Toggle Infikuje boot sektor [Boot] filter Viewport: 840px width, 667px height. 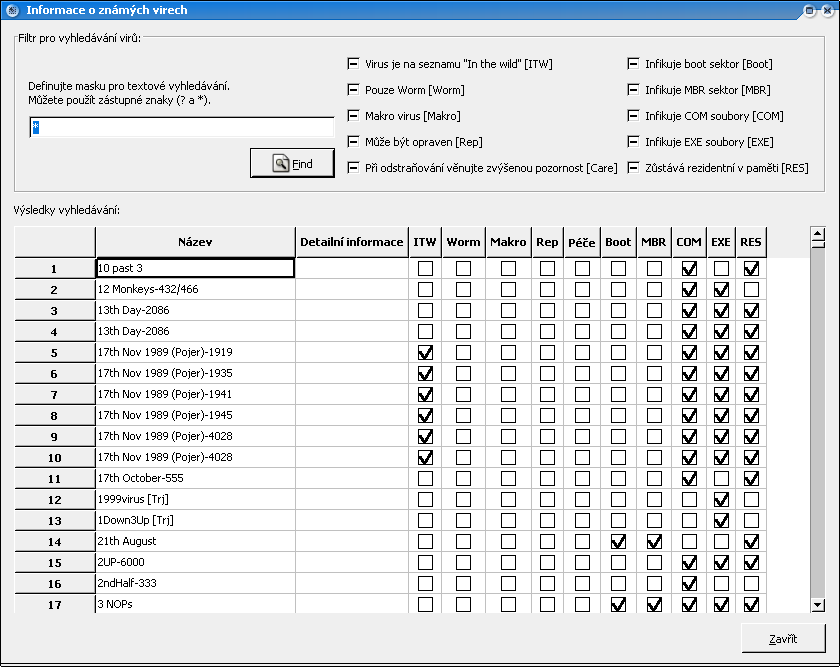click(x=633, y=64)
